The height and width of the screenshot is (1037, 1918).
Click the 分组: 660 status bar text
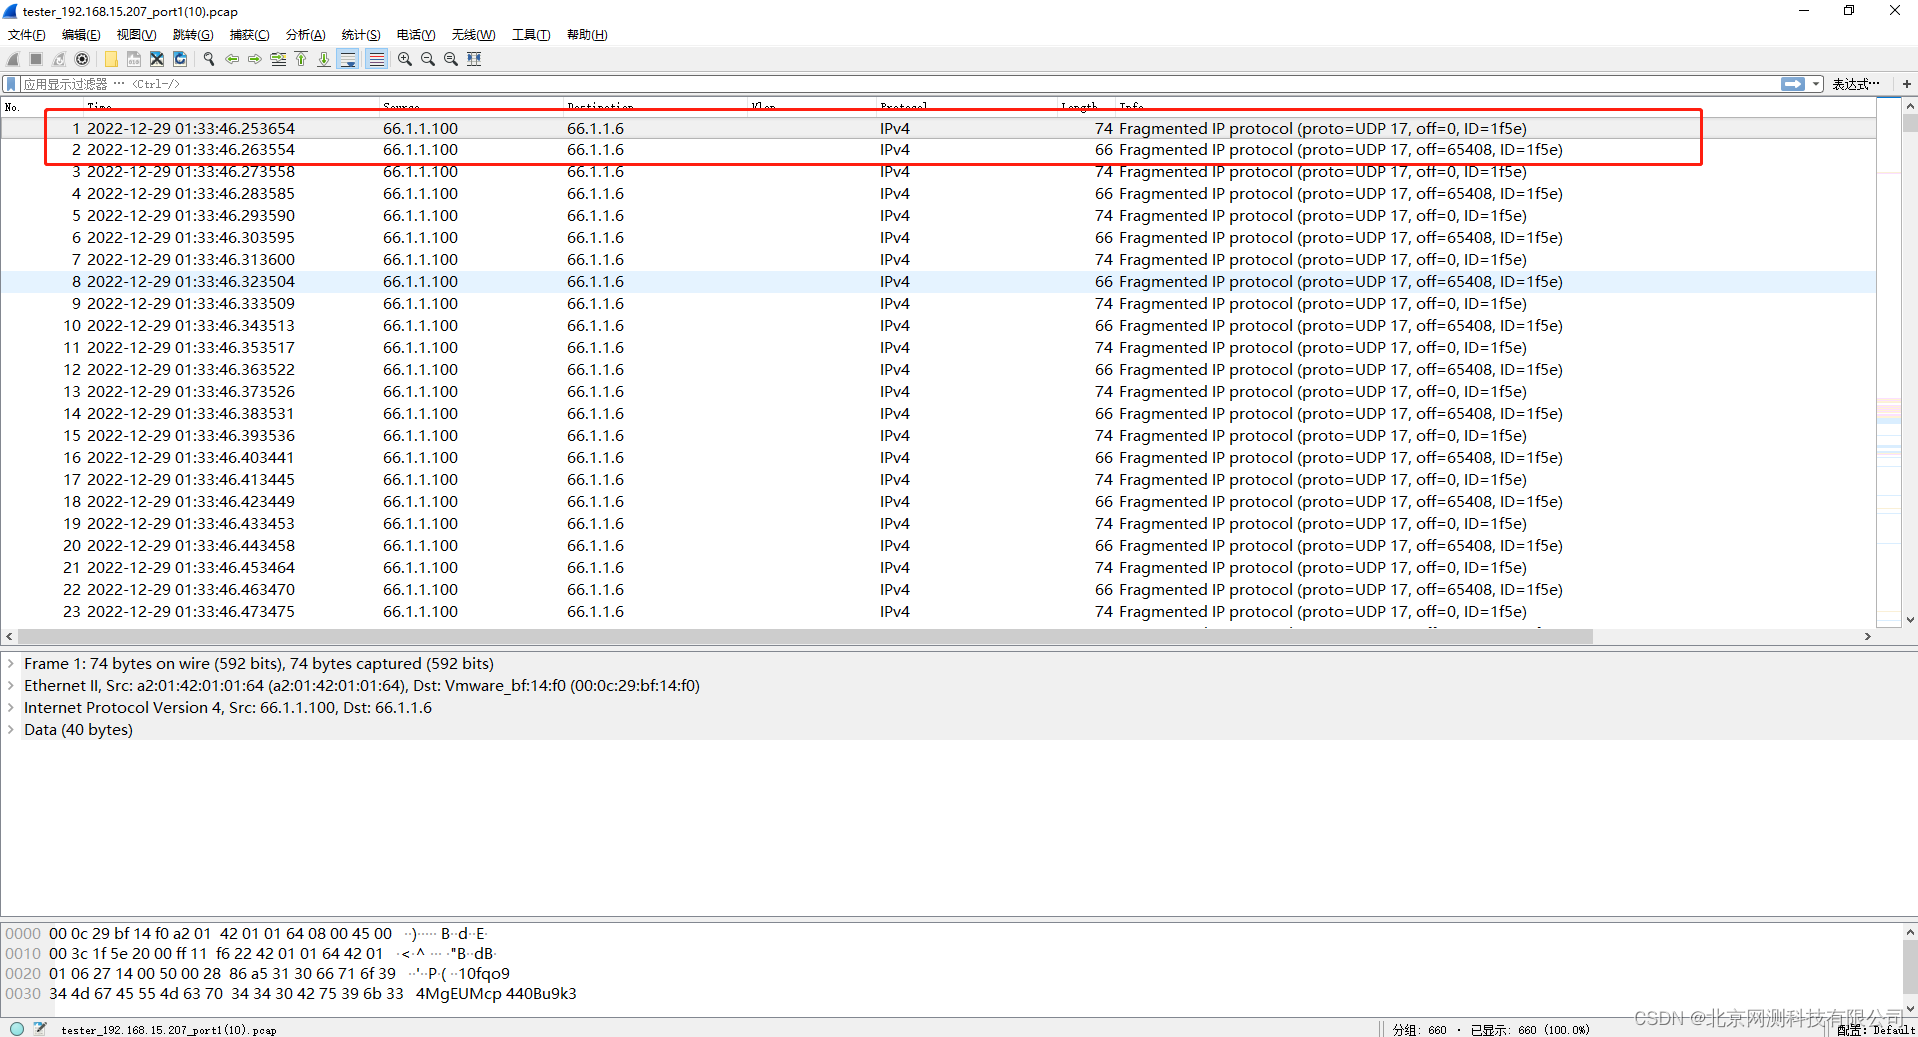pyautogui.click(x=1419, y=1029)
